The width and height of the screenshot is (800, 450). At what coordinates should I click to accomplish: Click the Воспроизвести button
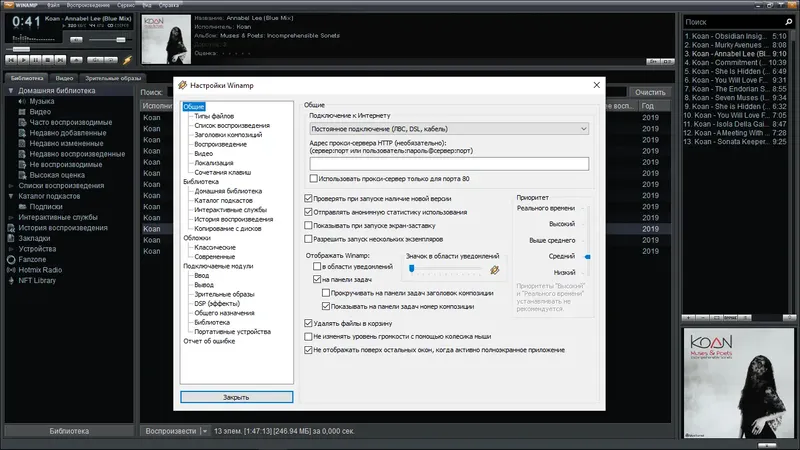point(170,431)
